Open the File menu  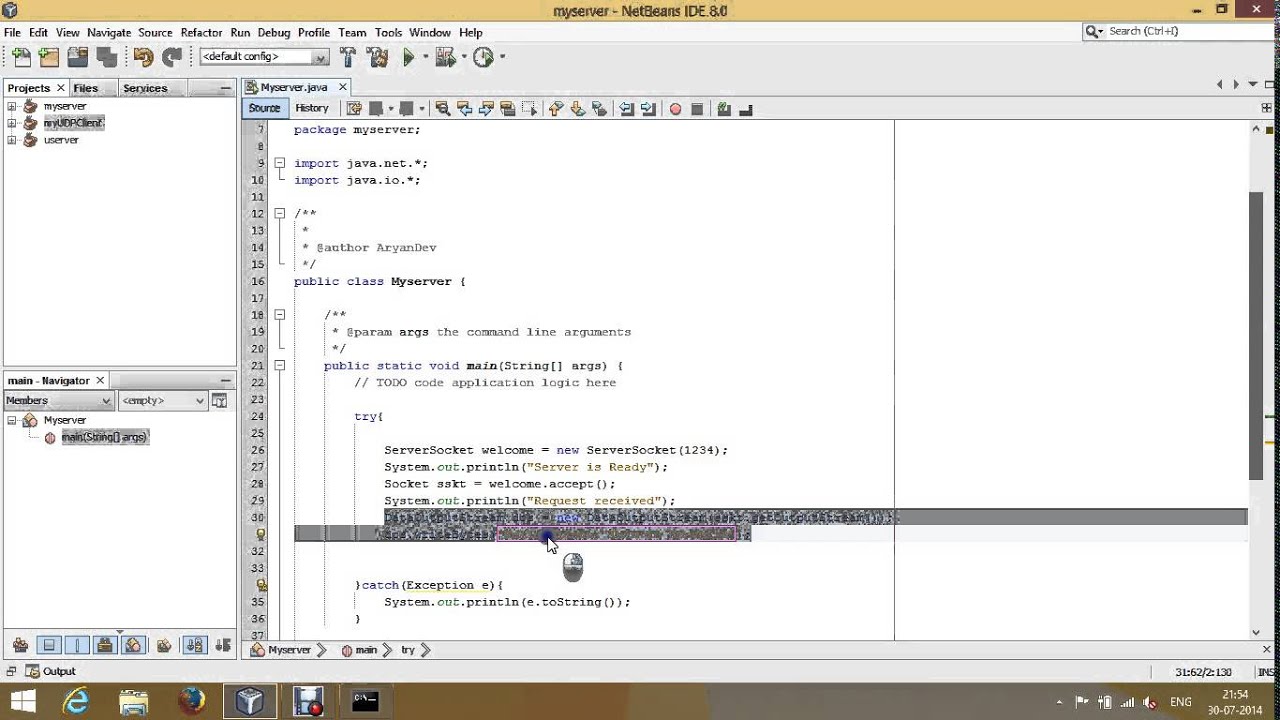click(x=12, y=32)
